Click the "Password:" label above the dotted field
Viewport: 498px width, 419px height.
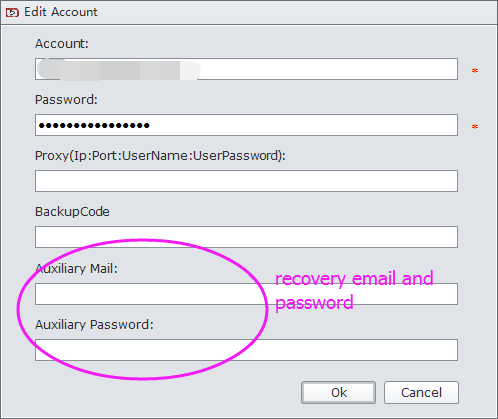click(x=66, y=100)
